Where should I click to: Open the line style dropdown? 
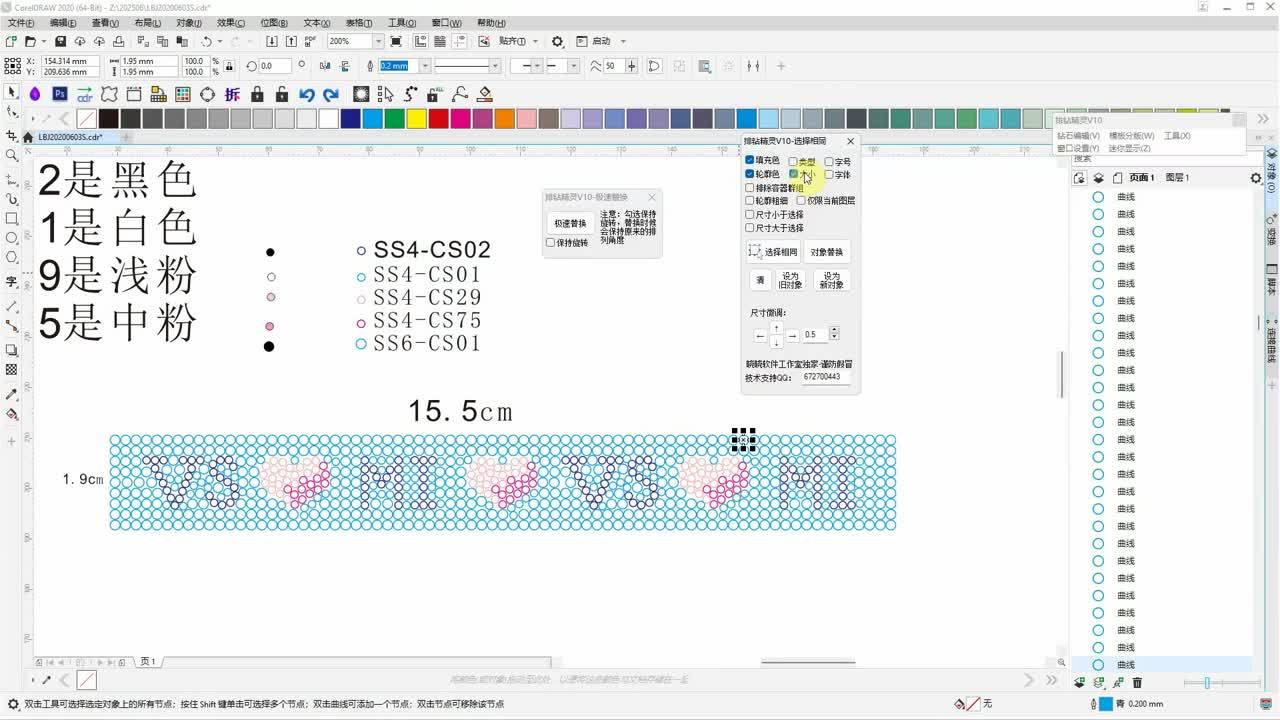coord(494,66)
